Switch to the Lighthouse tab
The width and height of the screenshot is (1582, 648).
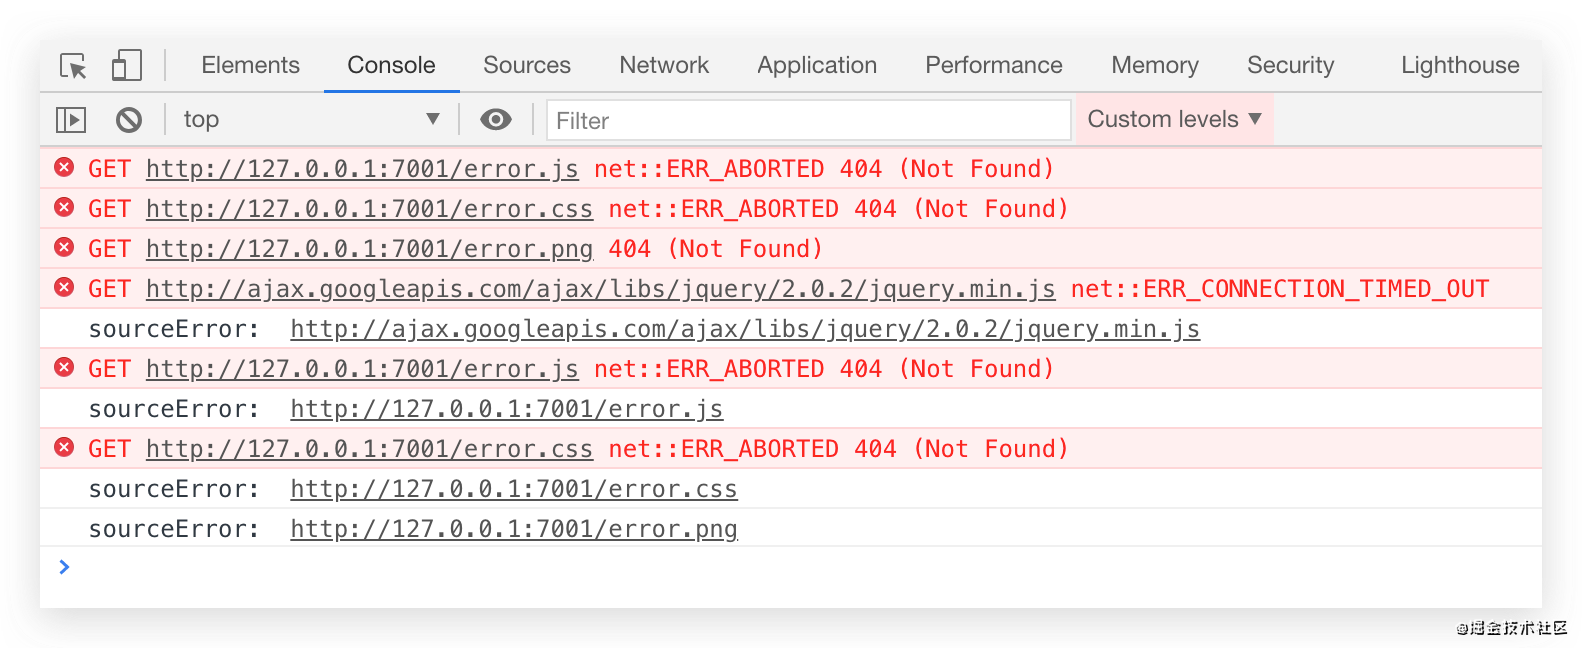(x=1459, y=65)
